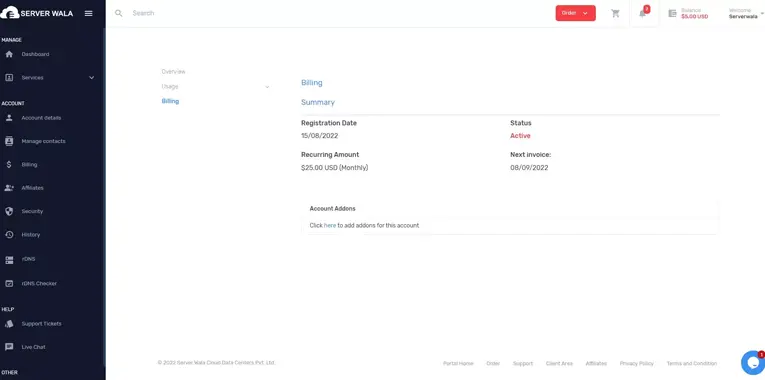Open the Welcome Serverwala user menu

pos(745,13)
